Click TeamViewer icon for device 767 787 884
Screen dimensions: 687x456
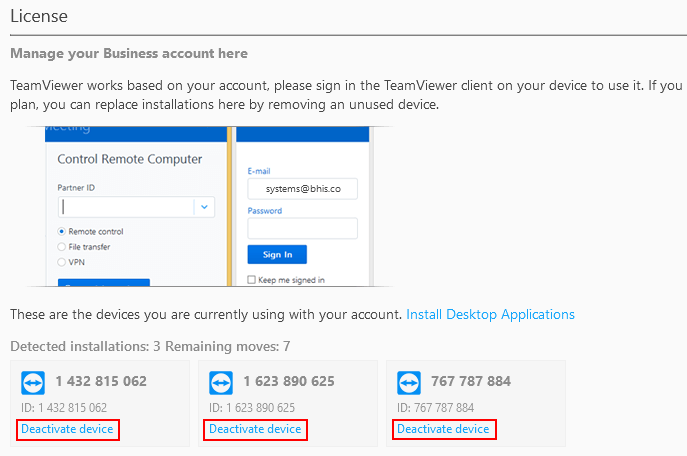click(409, 383)
